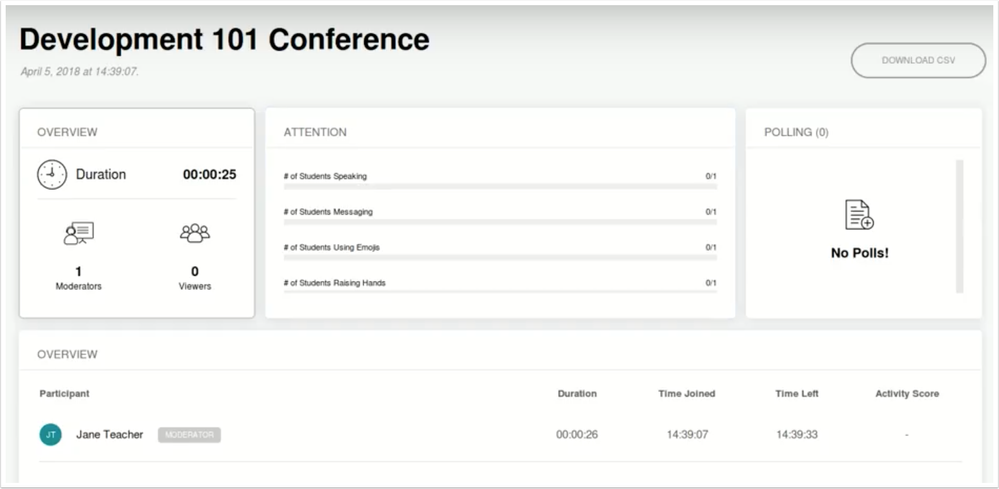The image size is (999, 489).
Task: Click the 14:39:07 time joined cell
Action: coord(687,435)
